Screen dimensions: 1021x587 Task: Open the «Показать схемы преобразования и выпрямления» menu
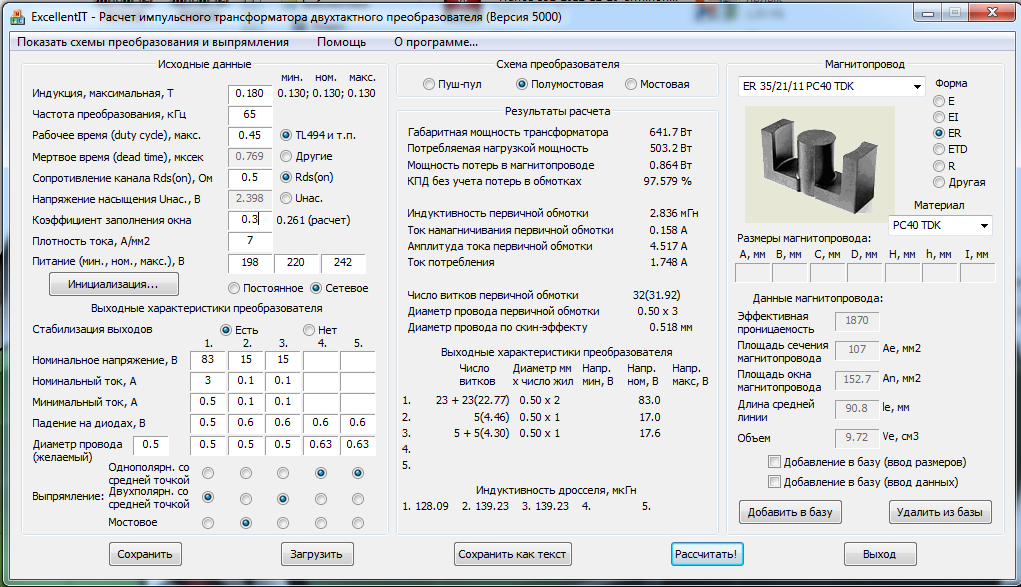153,42
